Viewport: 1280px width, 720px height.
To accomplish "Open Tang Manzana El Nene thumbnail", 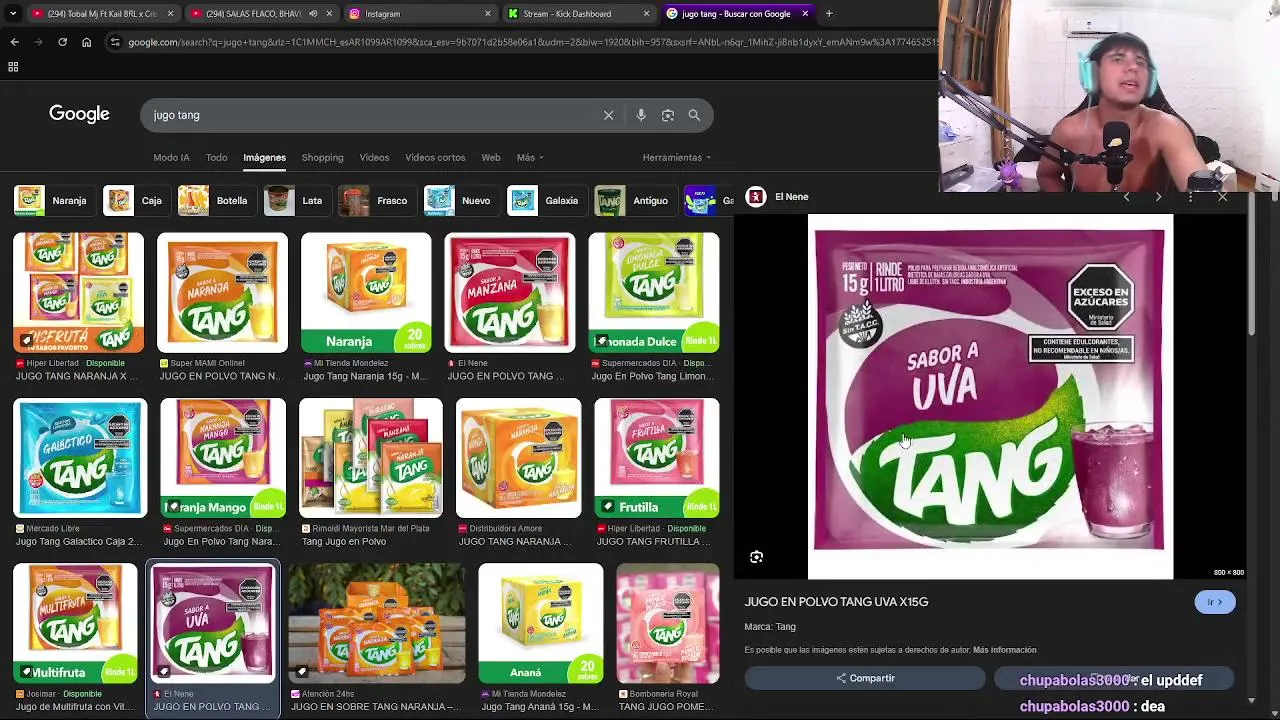I will [x=510, y=293].
